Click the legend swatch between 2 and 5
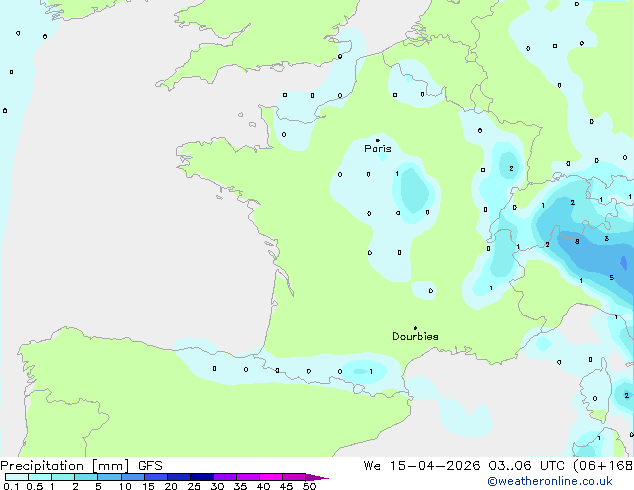 pyautogui.click(x=86, y=477)
